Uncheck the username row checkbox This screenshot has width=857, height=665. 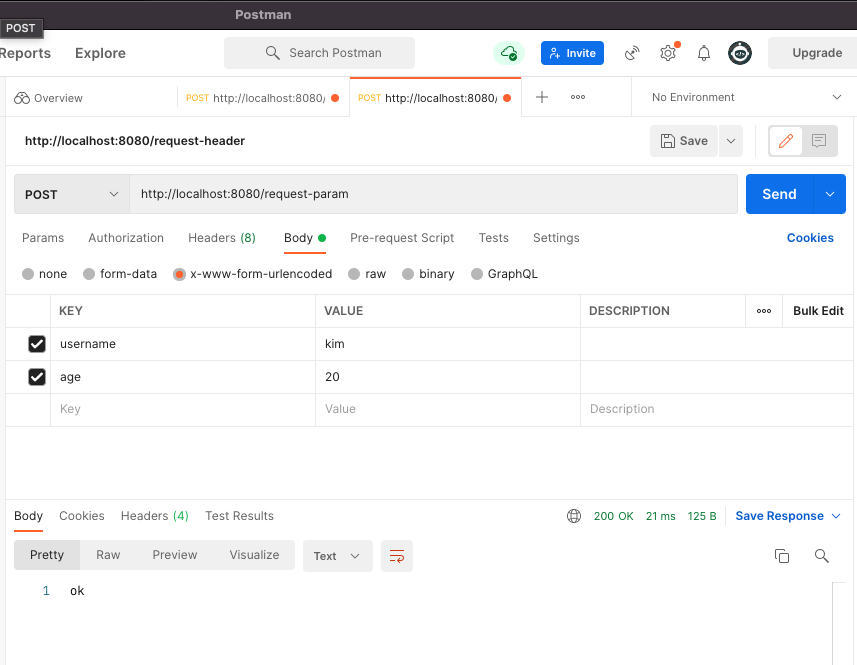click(37, 344)
